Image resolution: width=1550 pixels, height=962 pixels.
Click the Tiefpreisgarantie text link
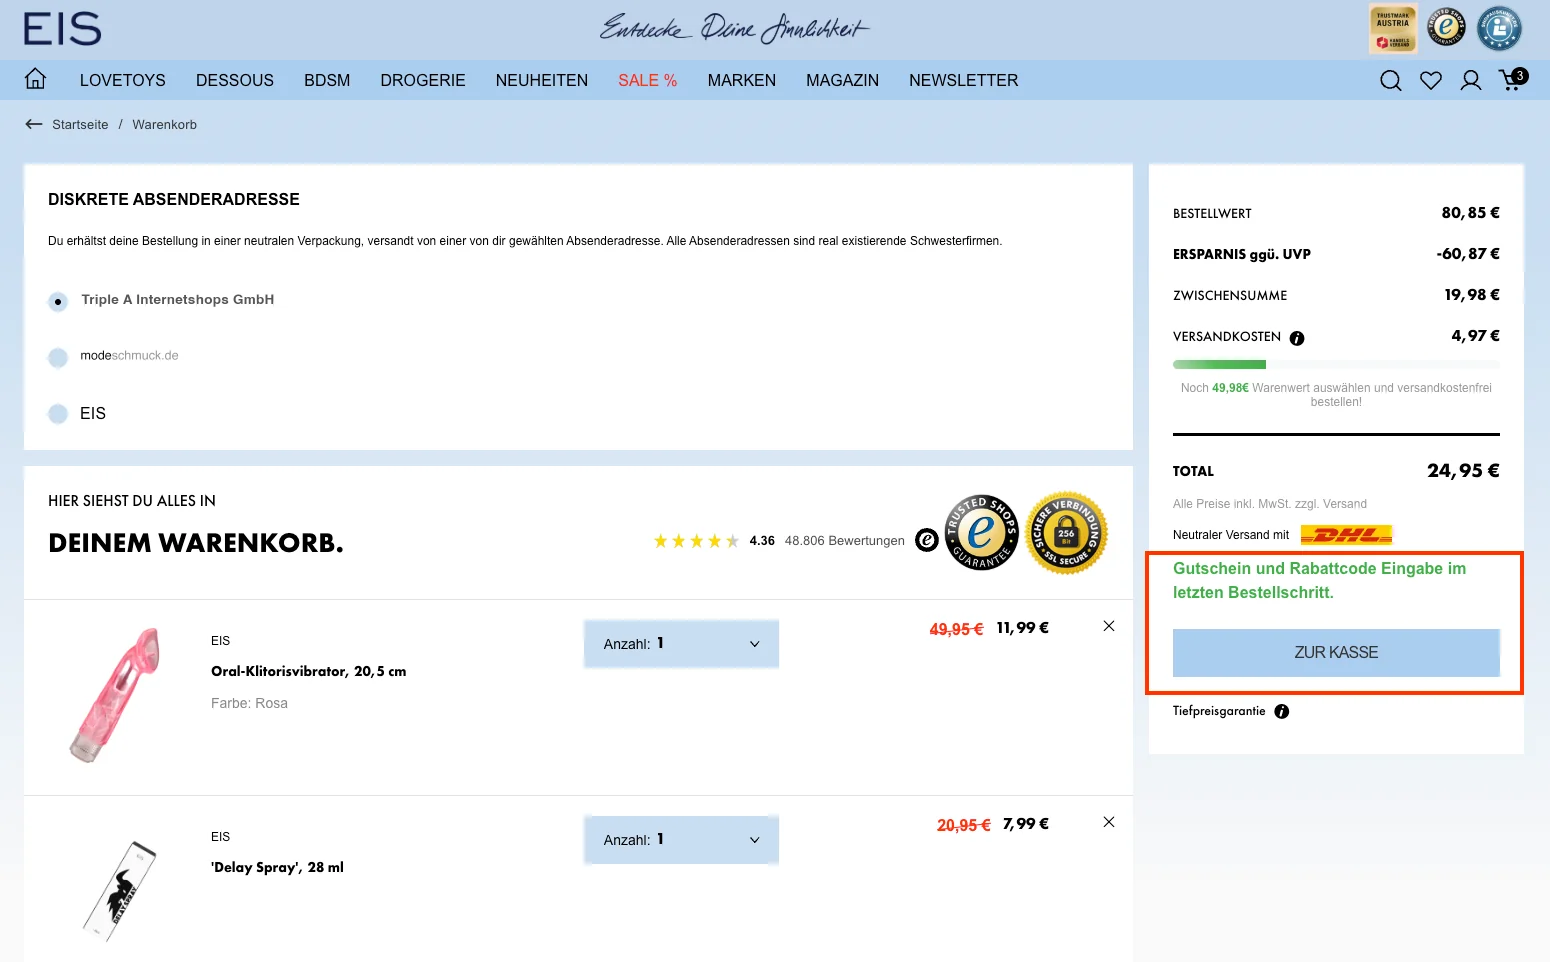pos(1219,711)
